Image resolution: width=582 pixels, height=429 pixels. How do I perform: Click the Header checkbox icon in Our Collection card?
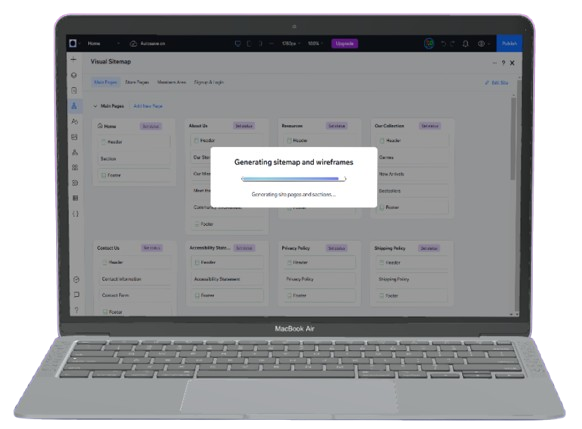coord(382,141)
